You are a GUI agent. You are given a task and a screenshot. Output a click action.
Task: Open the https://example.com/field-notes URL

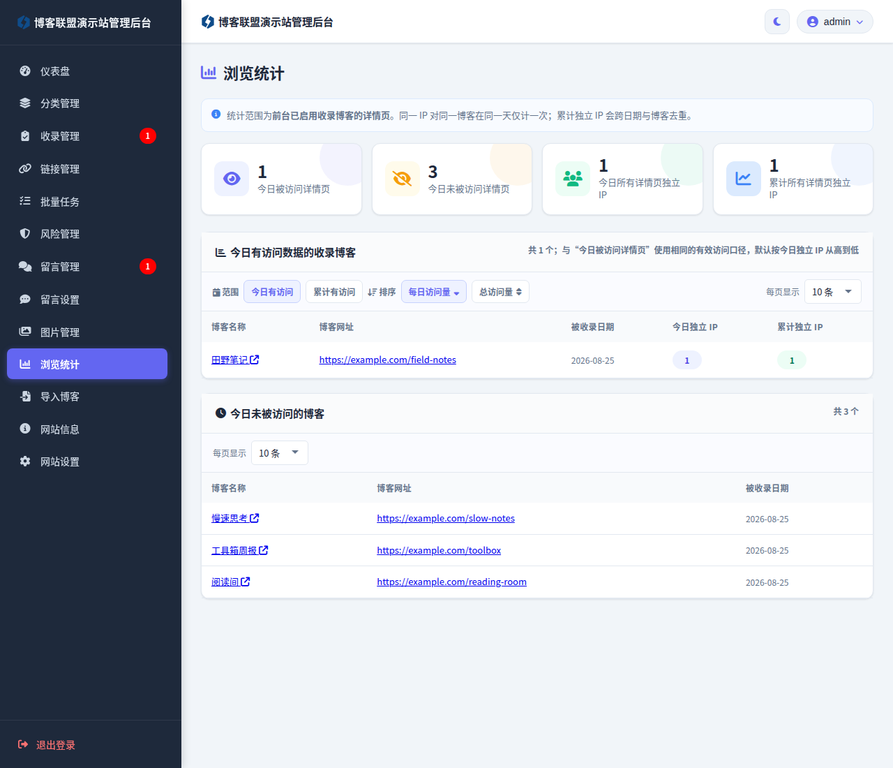coord(387,360)
